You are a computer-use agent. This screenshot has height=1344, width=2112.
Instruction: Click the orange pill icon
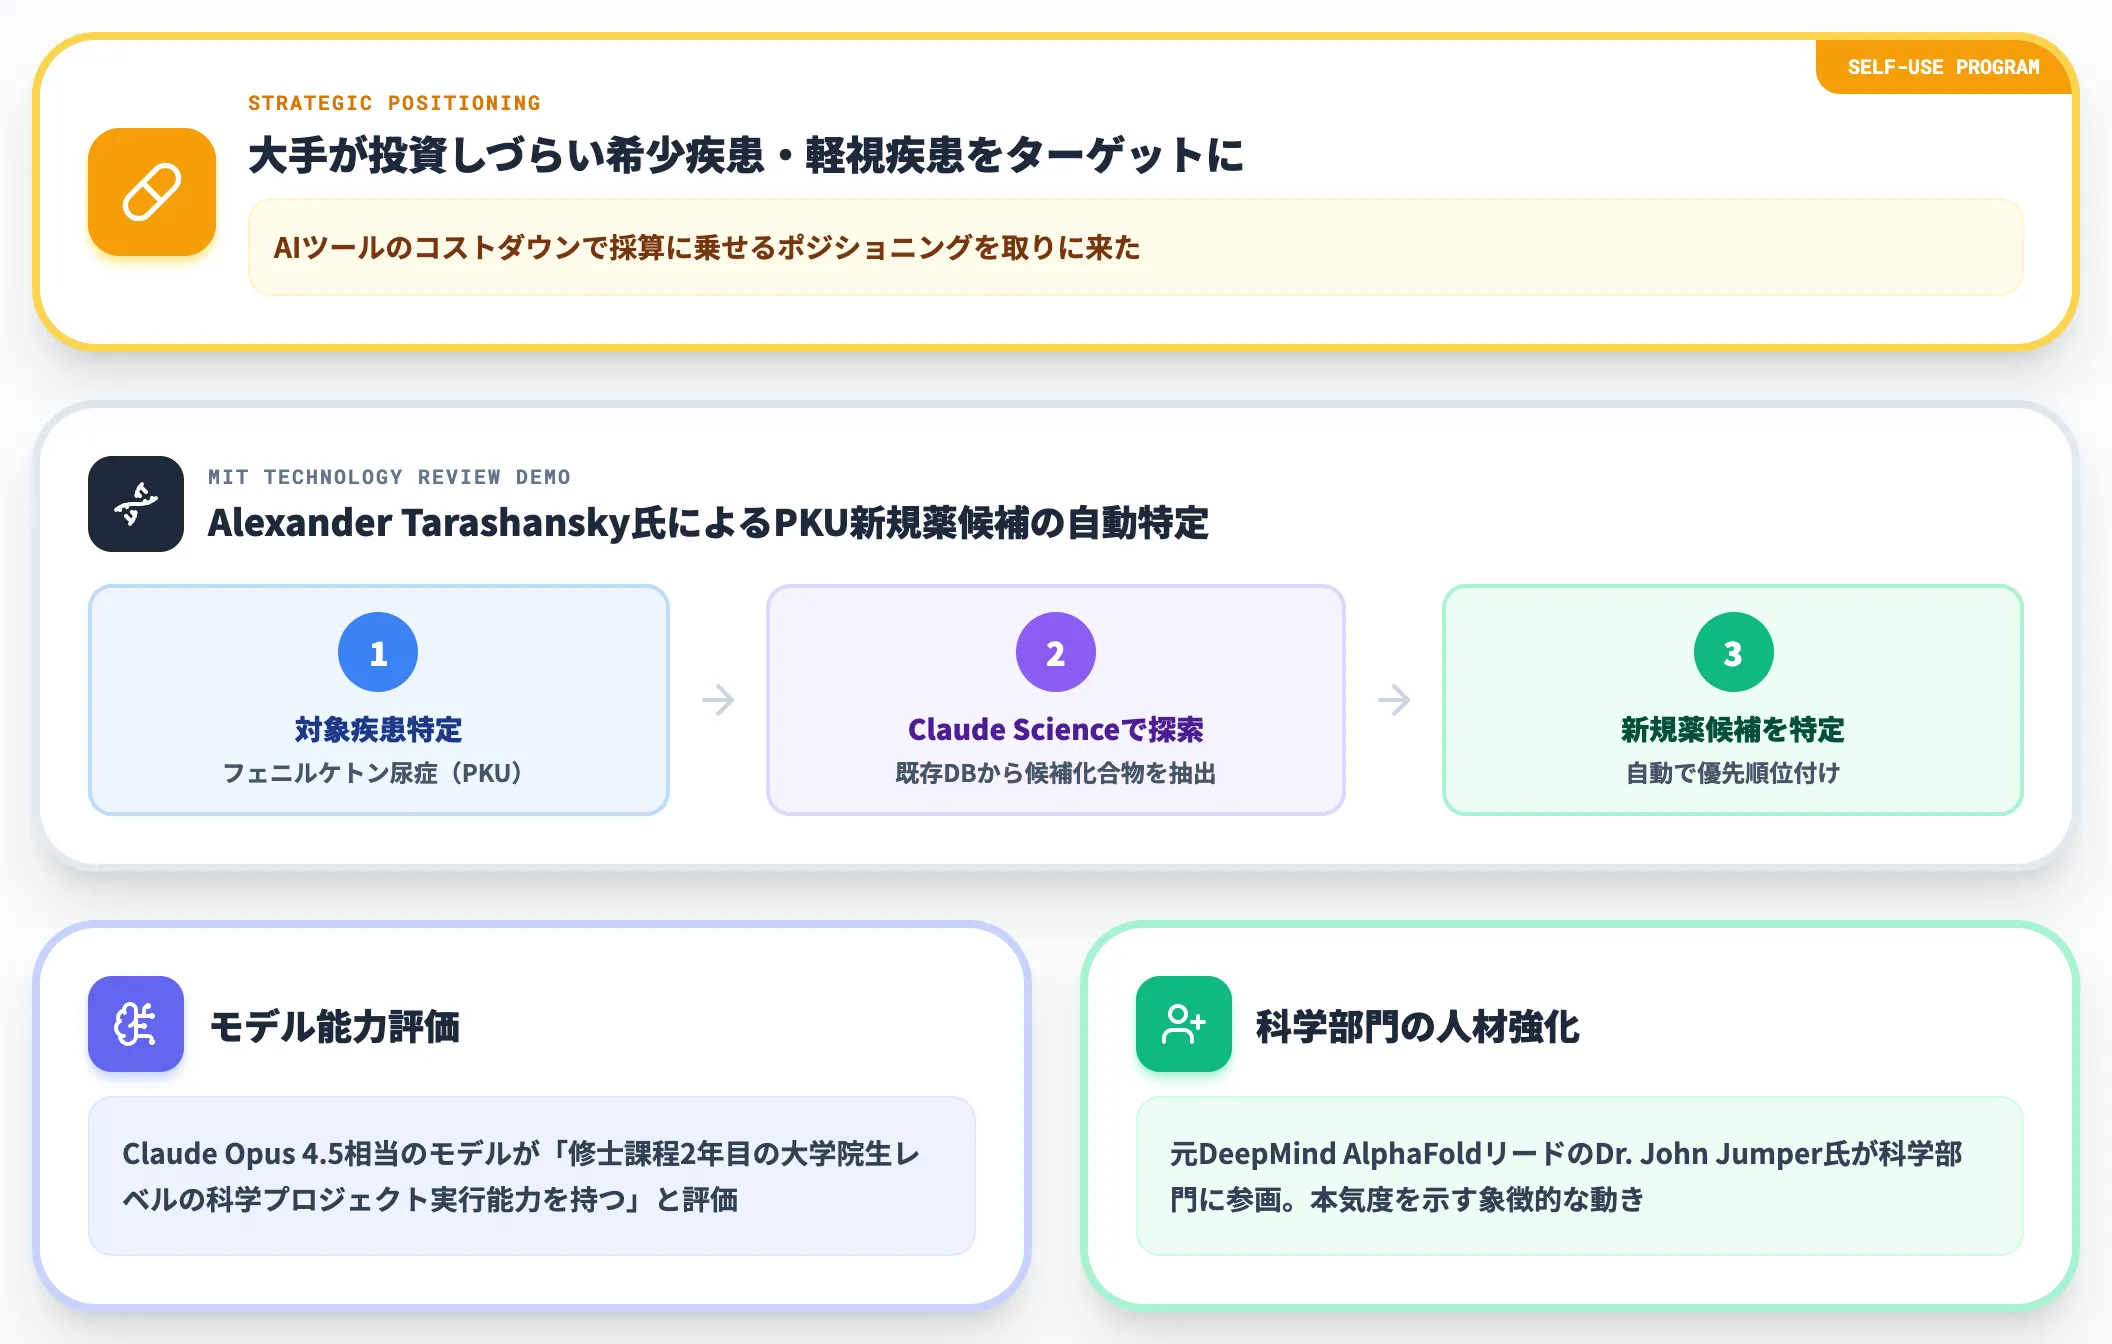pos(152,192)
